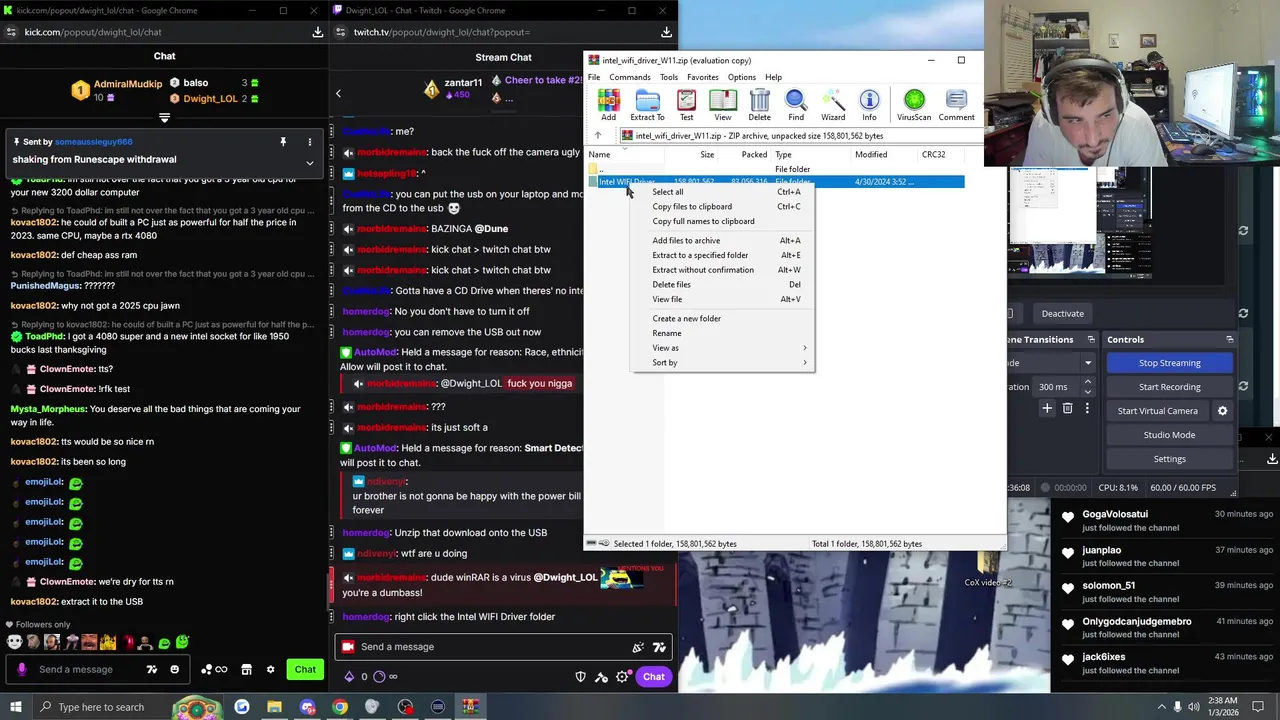Image resolution: width=1280 pixels, height=720 pixels.
Task: Toggle Studio Mode in OBS
Action: click(x=1169, y=435)
